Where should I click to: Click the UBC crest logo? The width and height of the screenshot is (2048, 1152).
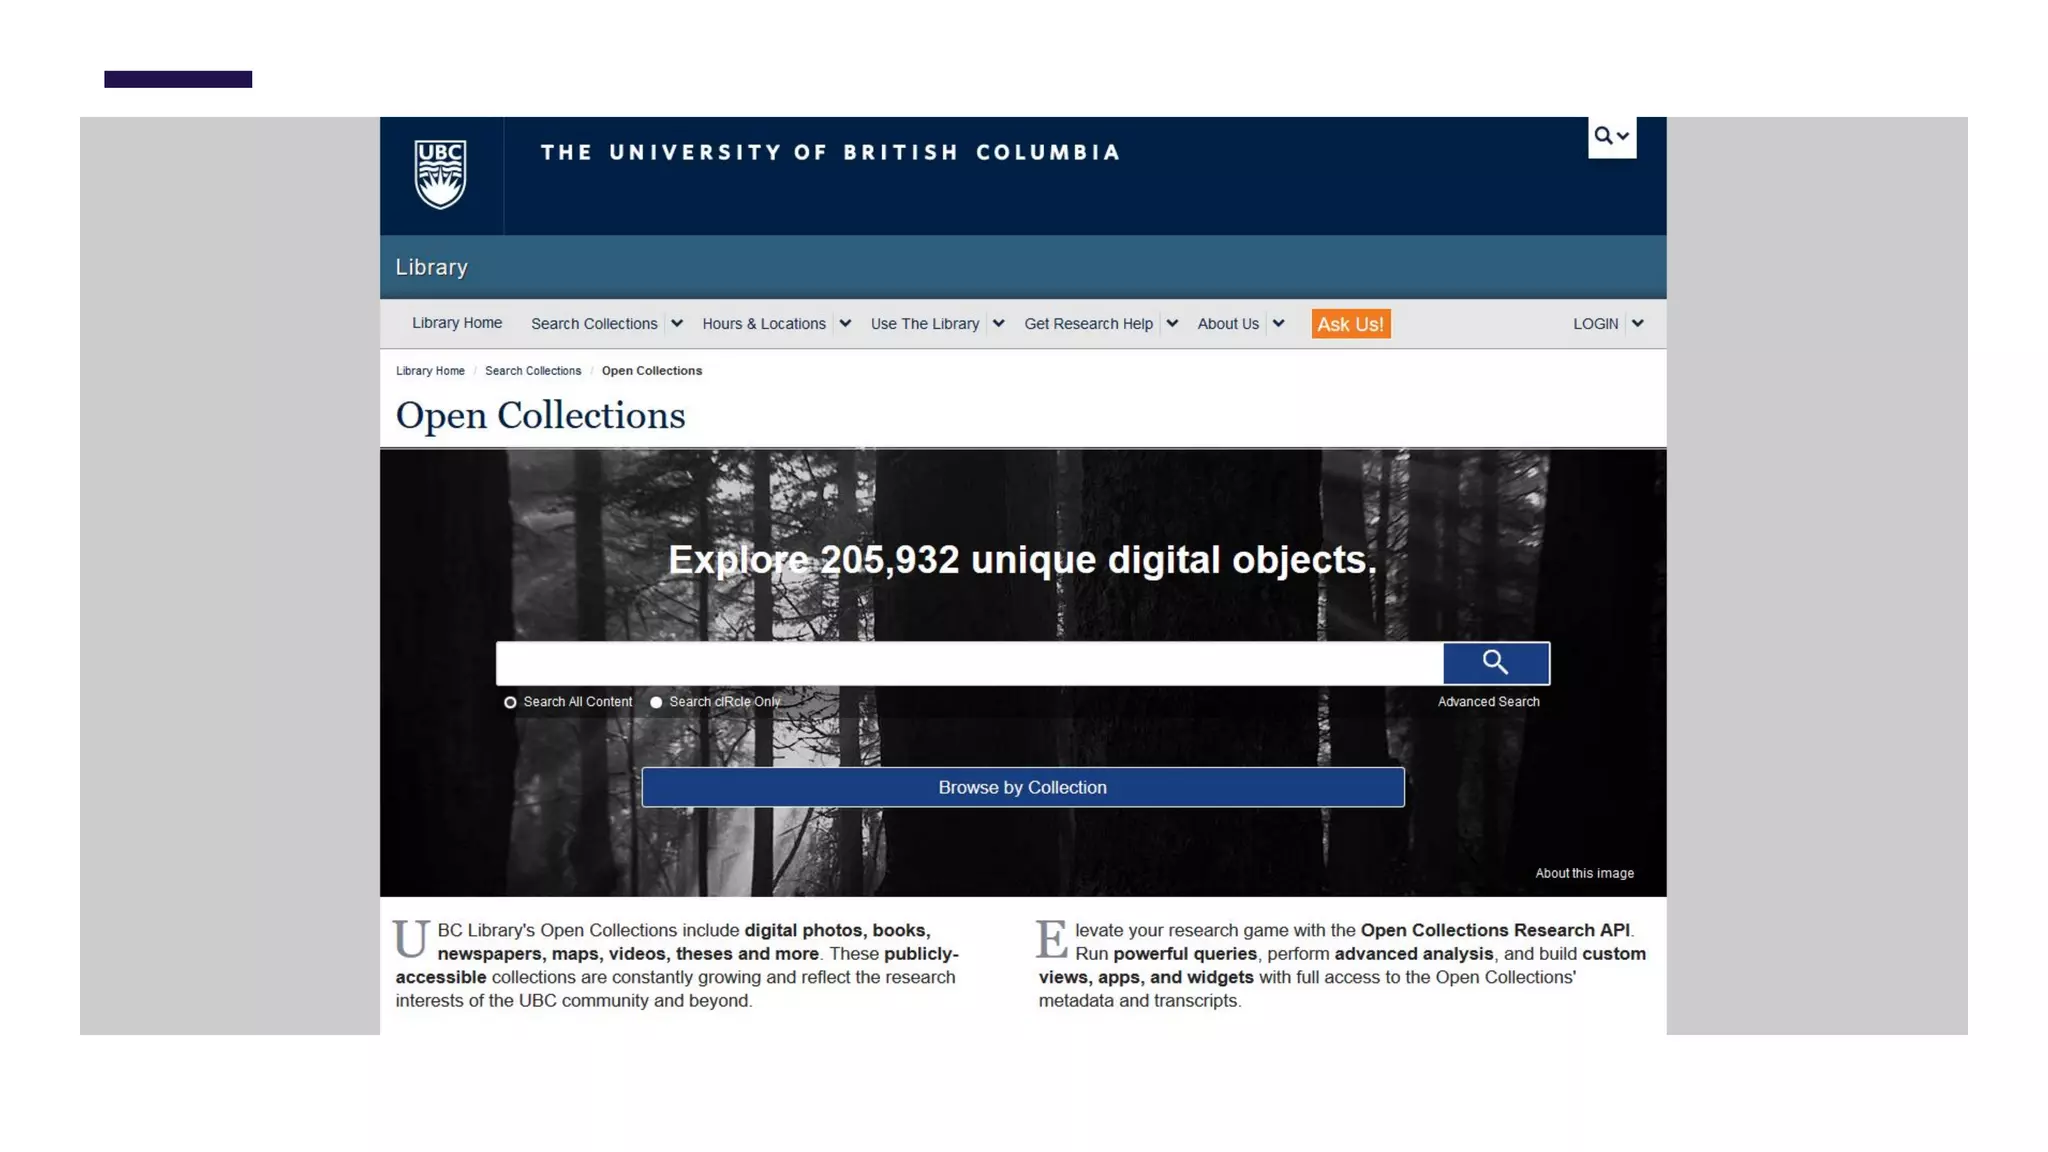tap(440, 174)
